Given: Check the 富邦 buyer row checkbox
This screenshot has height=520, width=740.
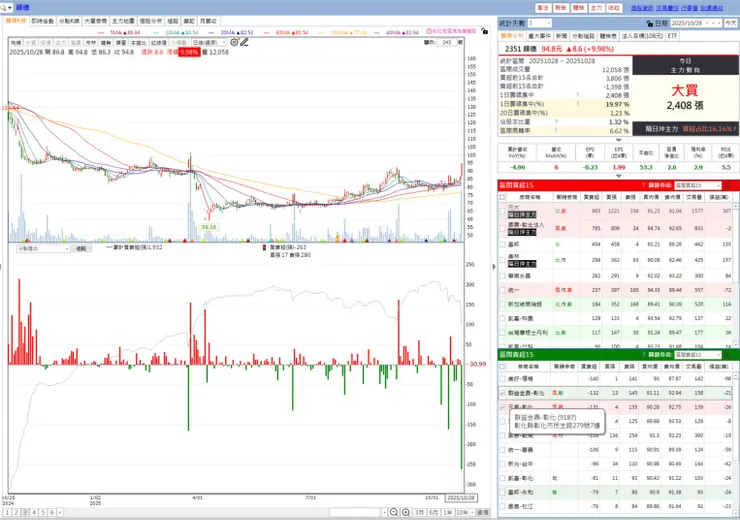Looking at the screenshot, I should coord(503,244).
